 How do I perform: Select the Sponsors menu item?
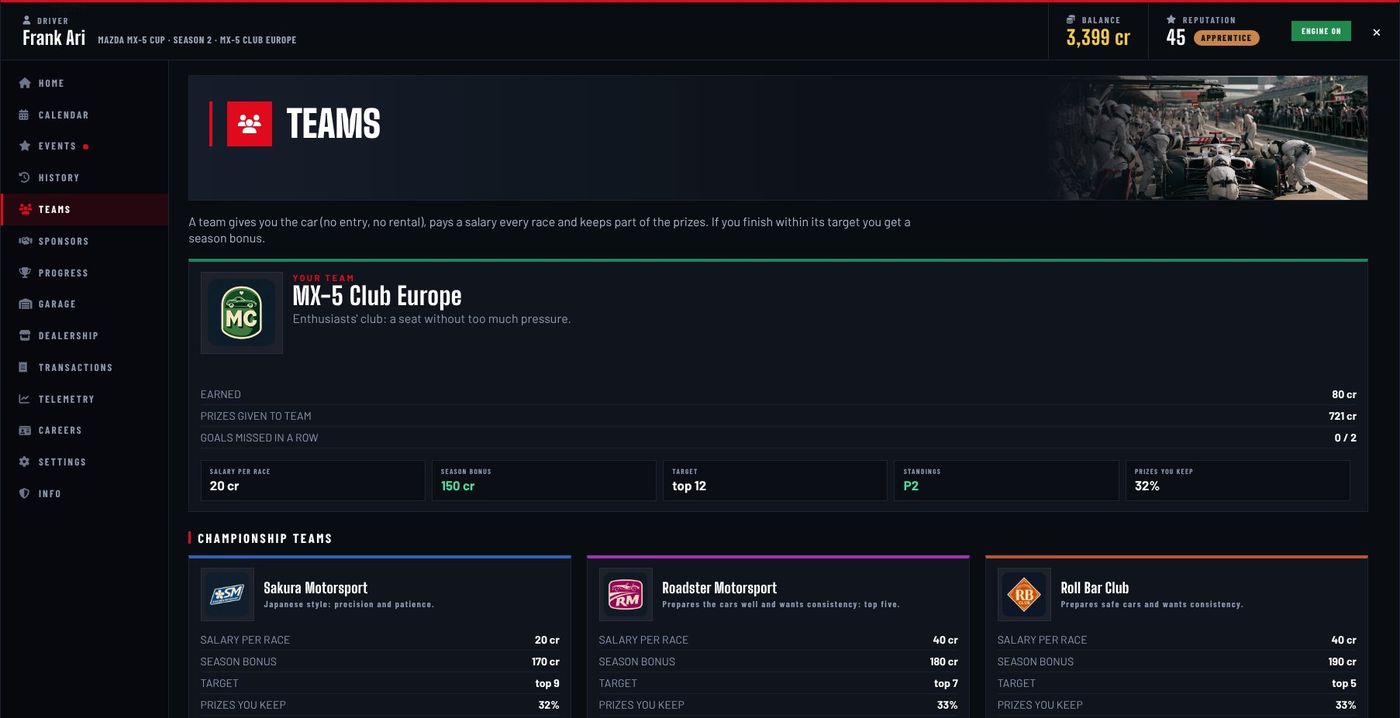click(x=84, y=241)
